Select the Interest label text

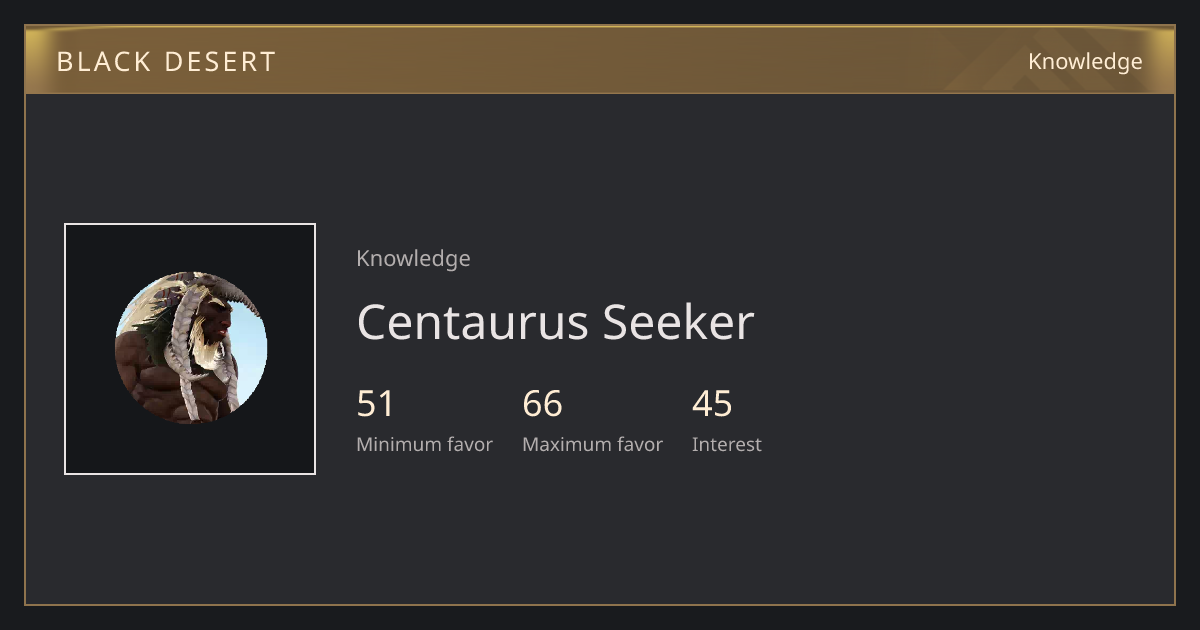726,444
